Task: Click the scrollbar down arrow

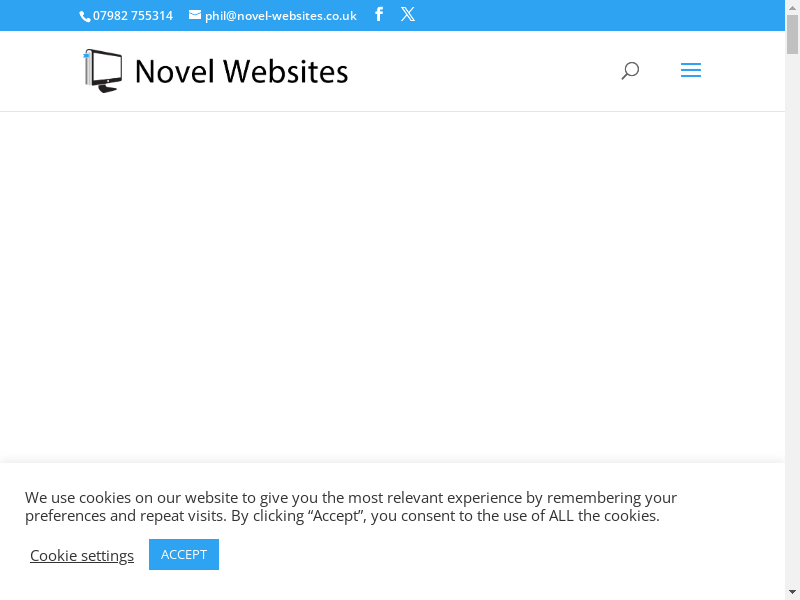Action: (x=792, y=592)
